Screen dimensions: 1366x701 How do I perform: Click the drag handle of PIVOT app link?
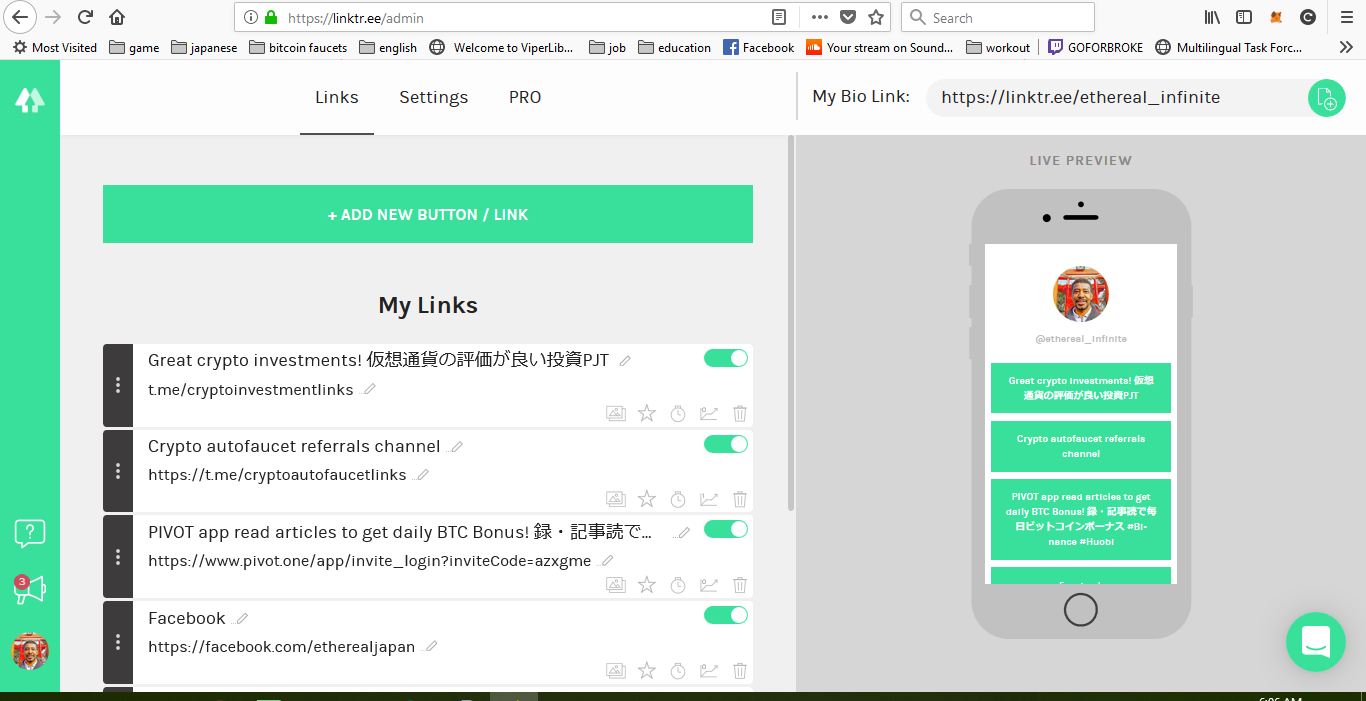118,557
